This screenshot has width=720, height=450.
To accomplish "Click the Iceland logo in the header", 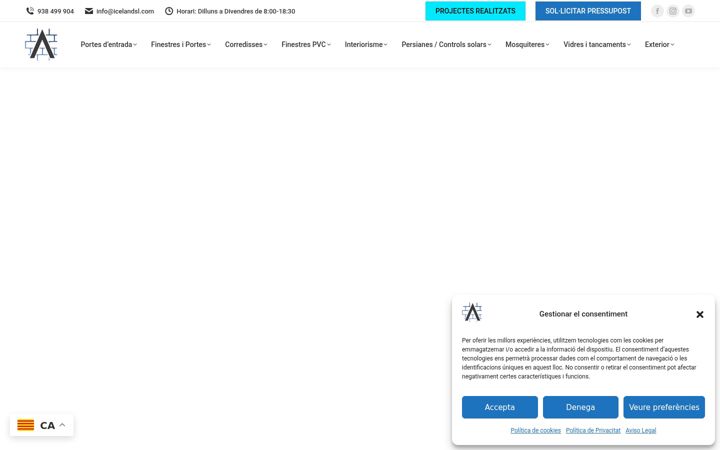I will point(41,45).
